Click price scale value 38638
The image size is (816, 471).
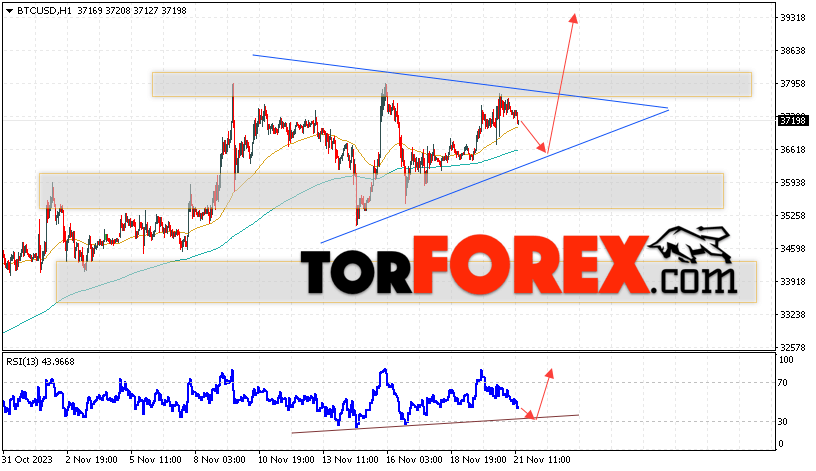coord(793,51)
